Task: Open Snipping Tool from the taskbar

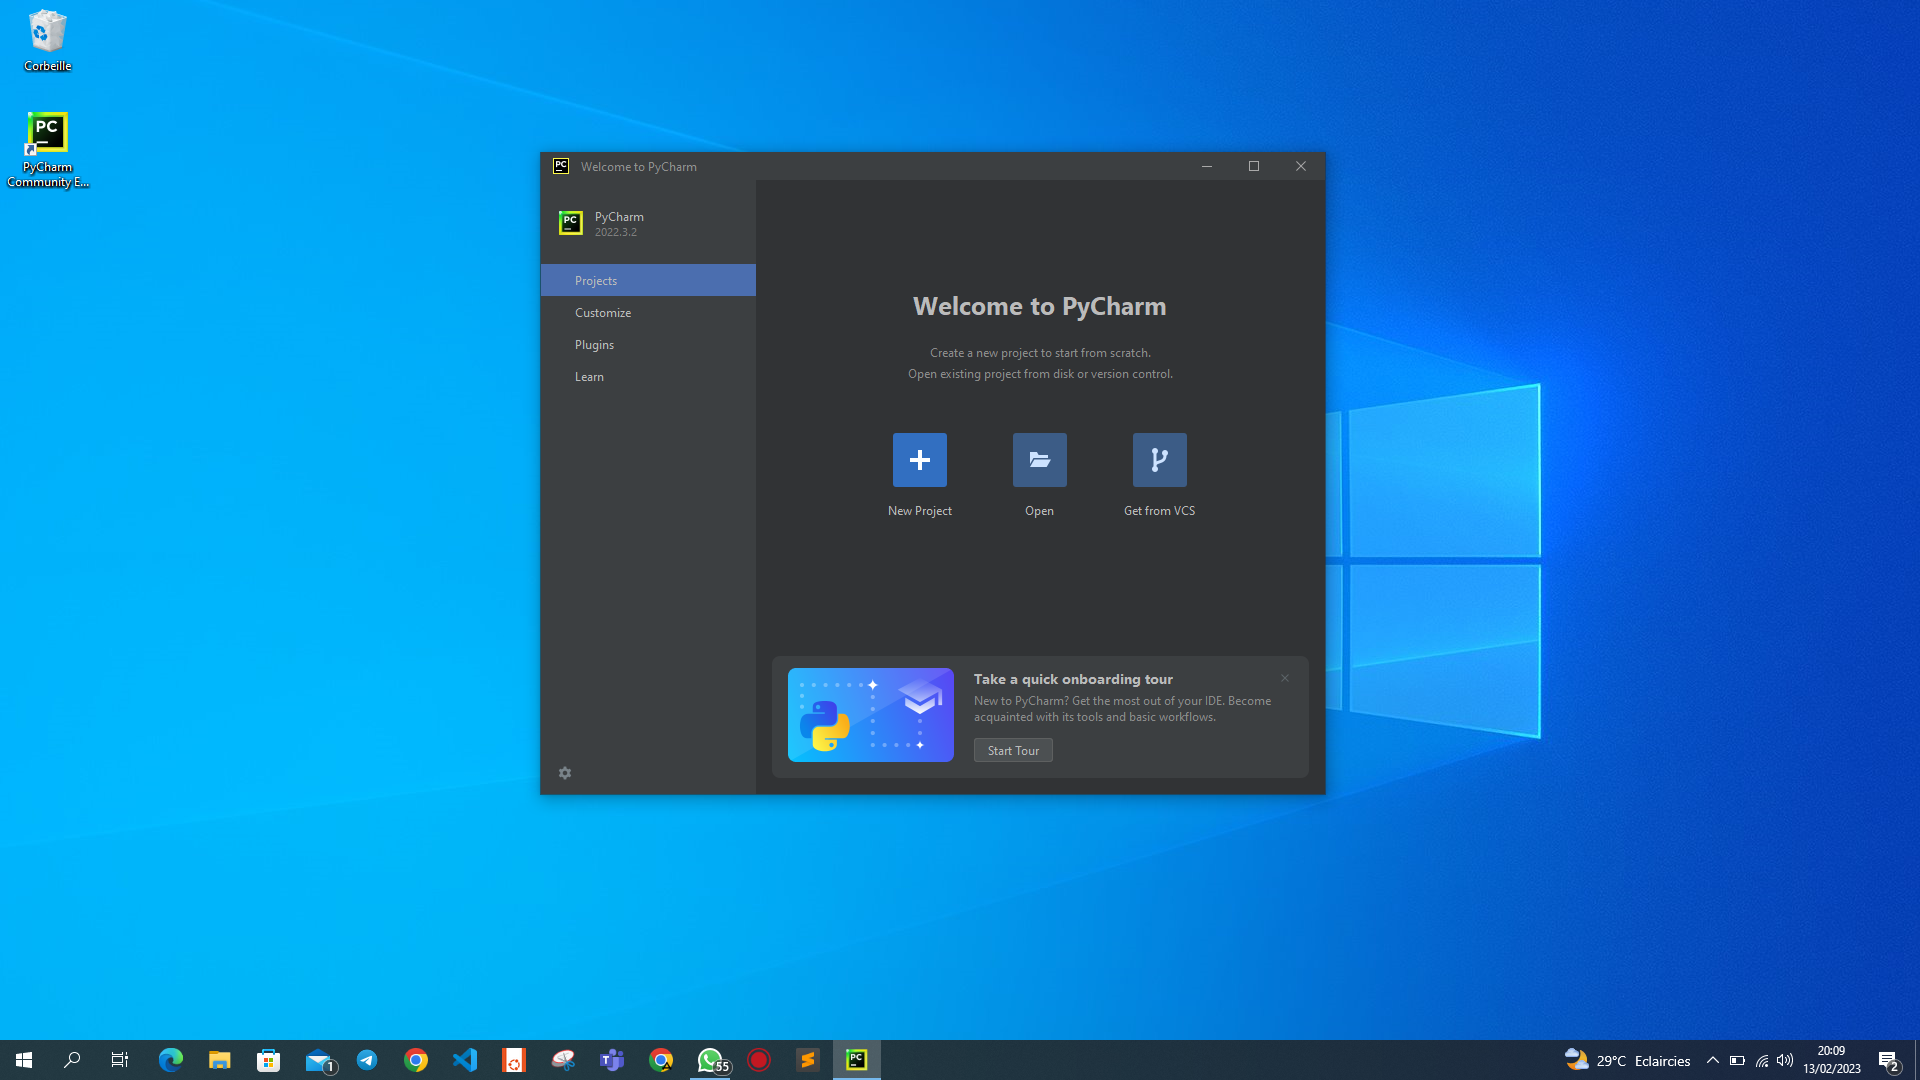Action: 563,1060
